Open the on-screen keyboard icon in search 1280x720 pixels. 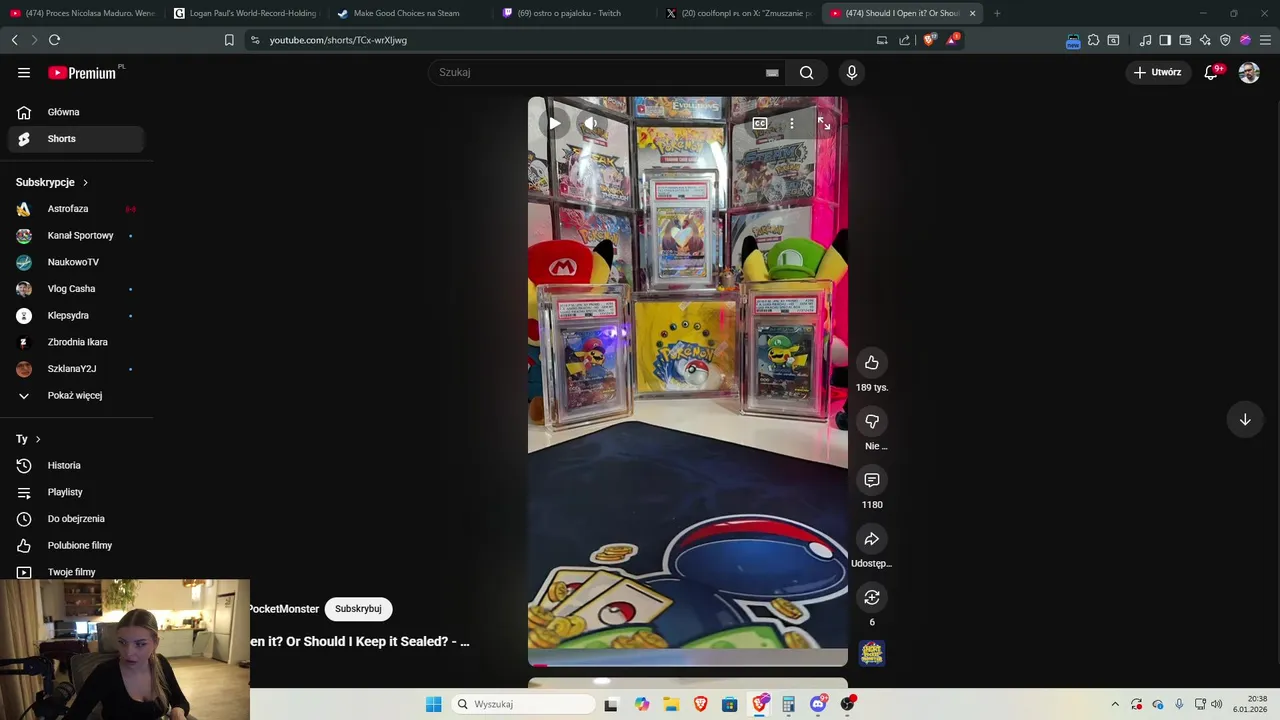772,72
